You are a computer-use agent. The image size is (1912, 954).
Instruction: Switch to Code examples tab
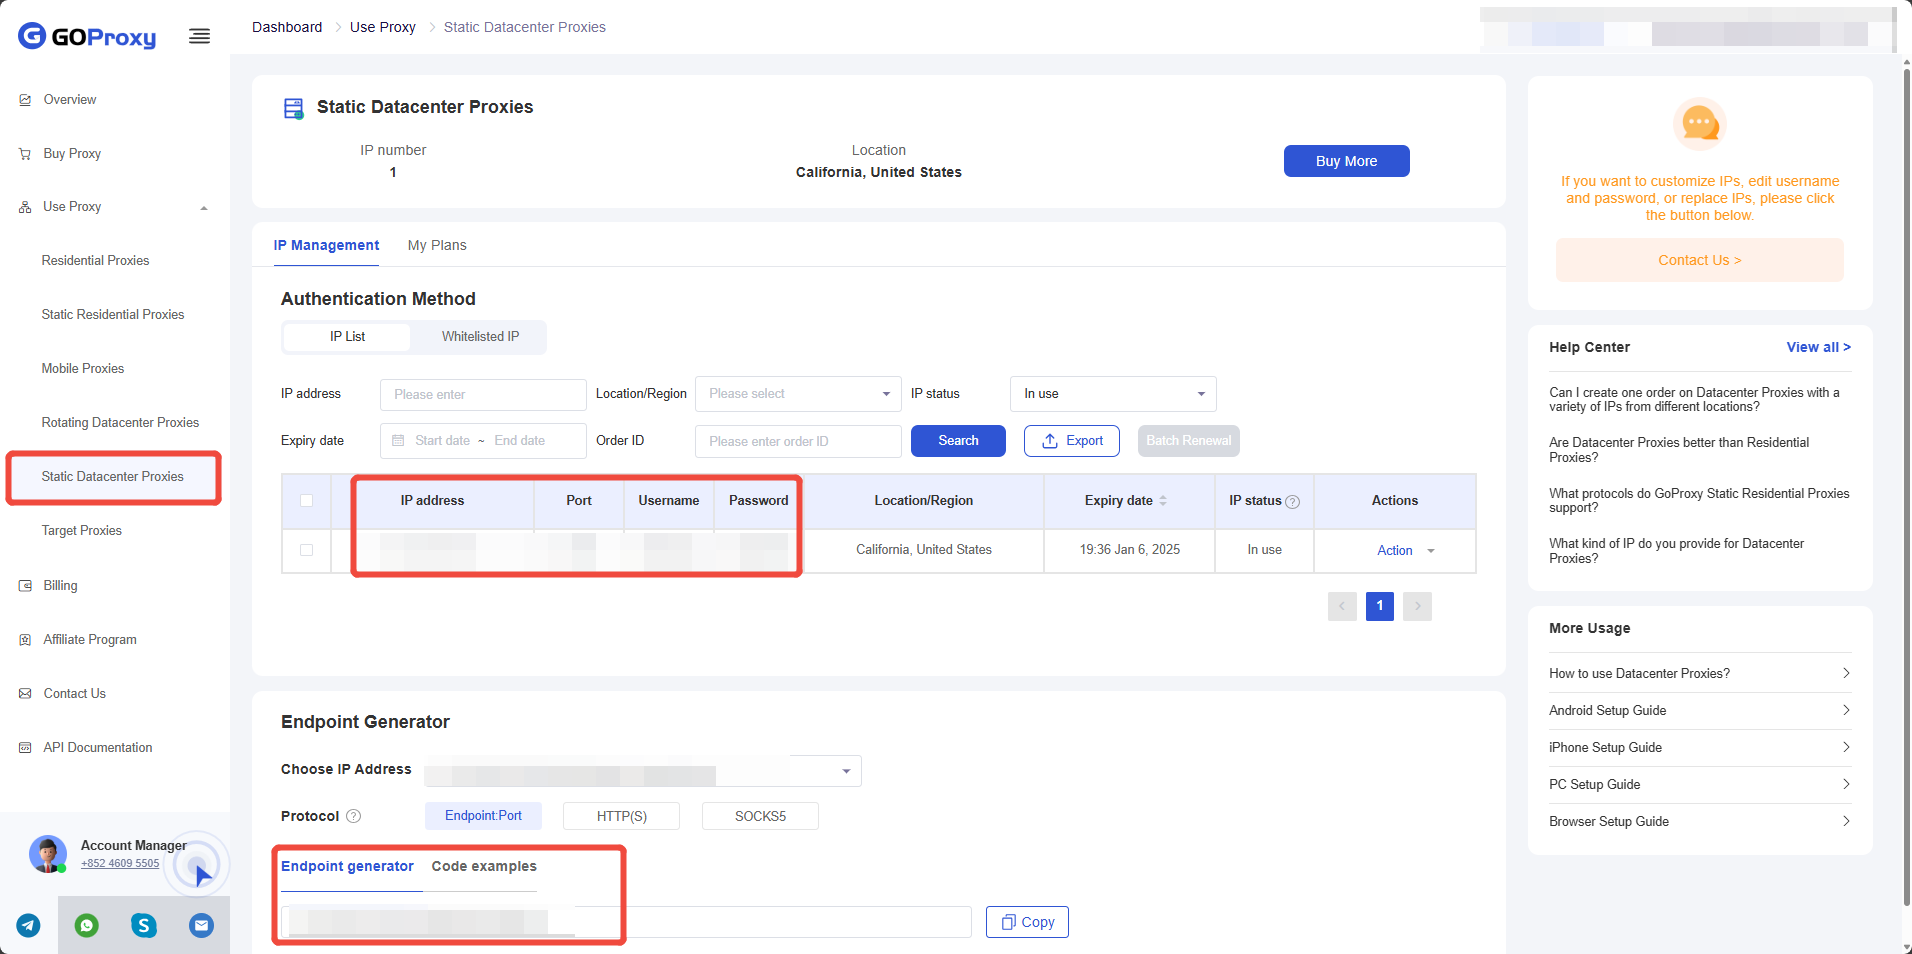[484, 867]
